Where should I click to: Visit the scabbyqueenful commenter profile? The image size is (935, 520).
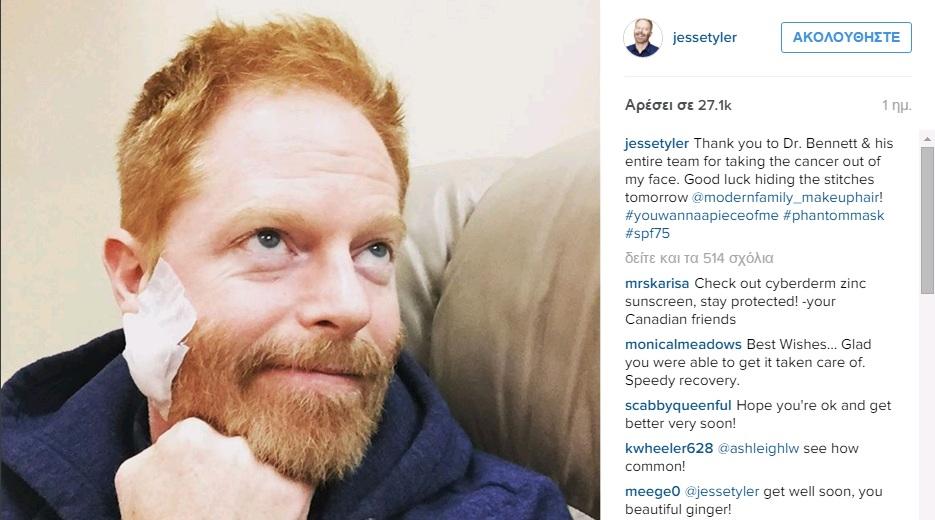(678, 406)
